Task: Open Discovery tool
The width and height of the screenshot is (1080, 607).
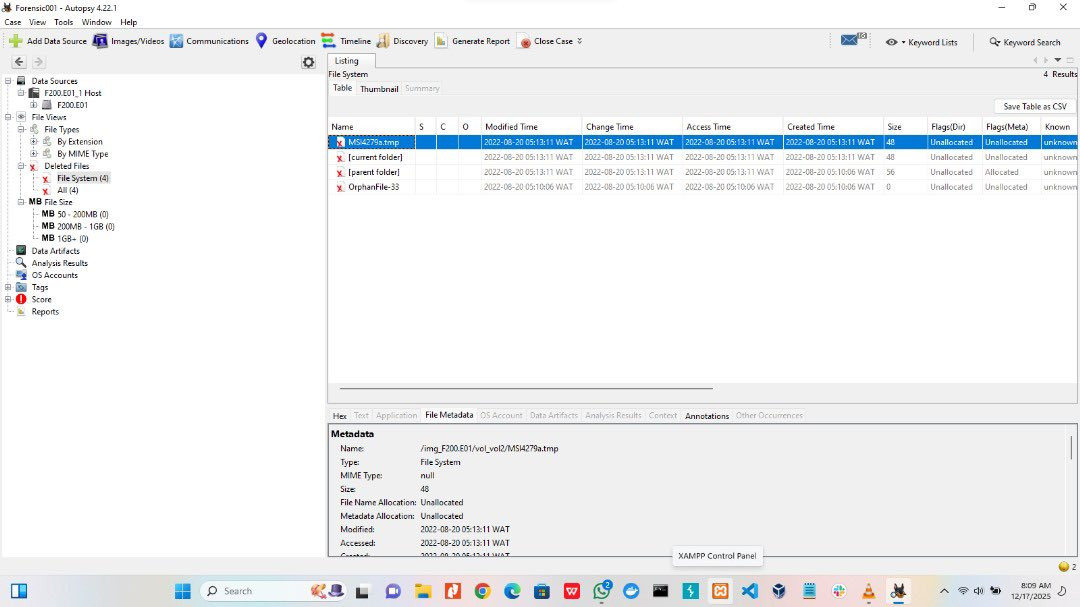Action: 402,41
